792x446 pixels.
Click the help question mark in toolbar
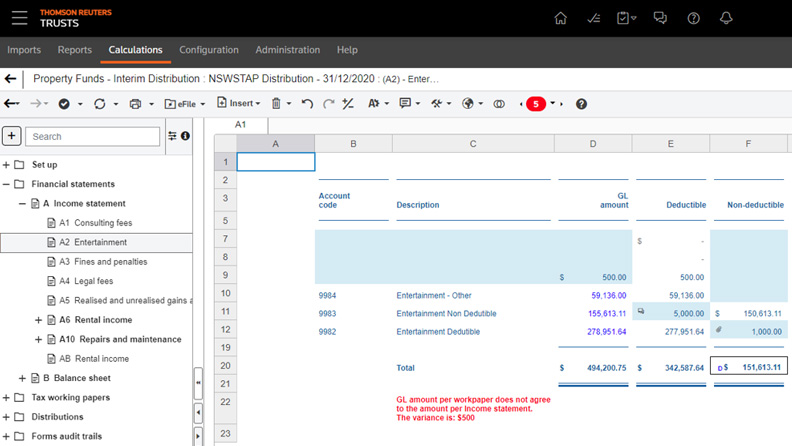(x=581, y=103)
